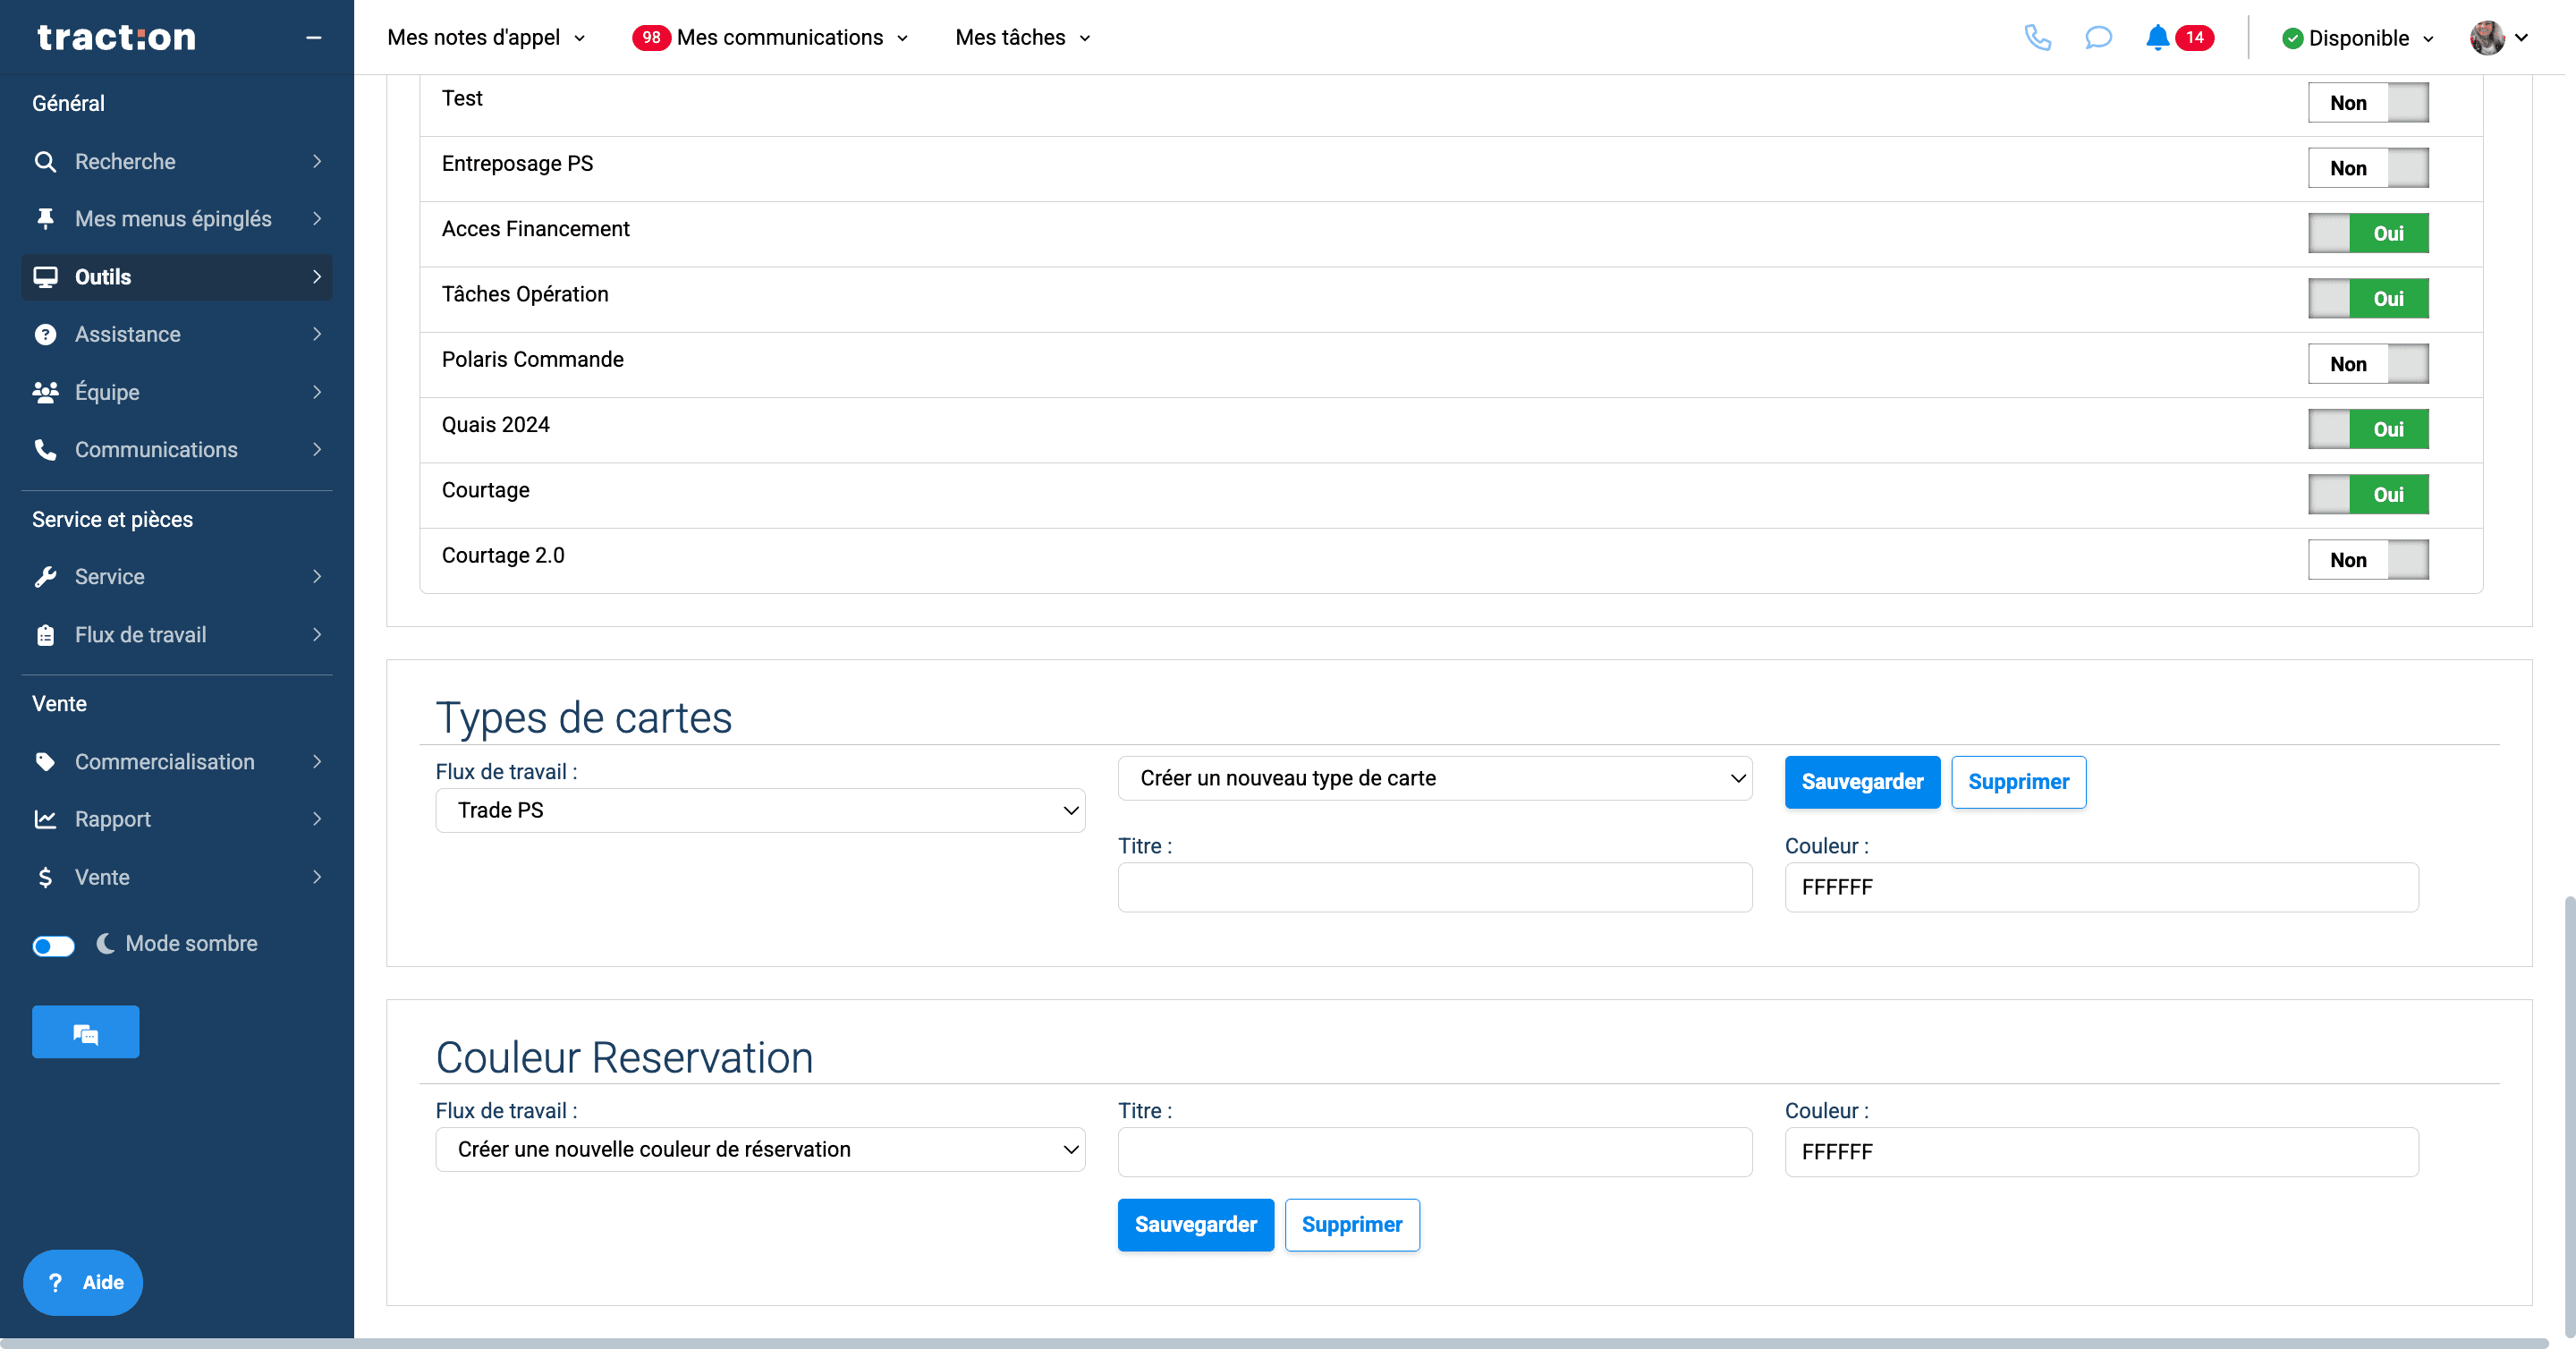The height and width of the screenshot is (1349, 2576).
Task: Click Sauvegarder in Types de cartes
Action: point(1862,781)
